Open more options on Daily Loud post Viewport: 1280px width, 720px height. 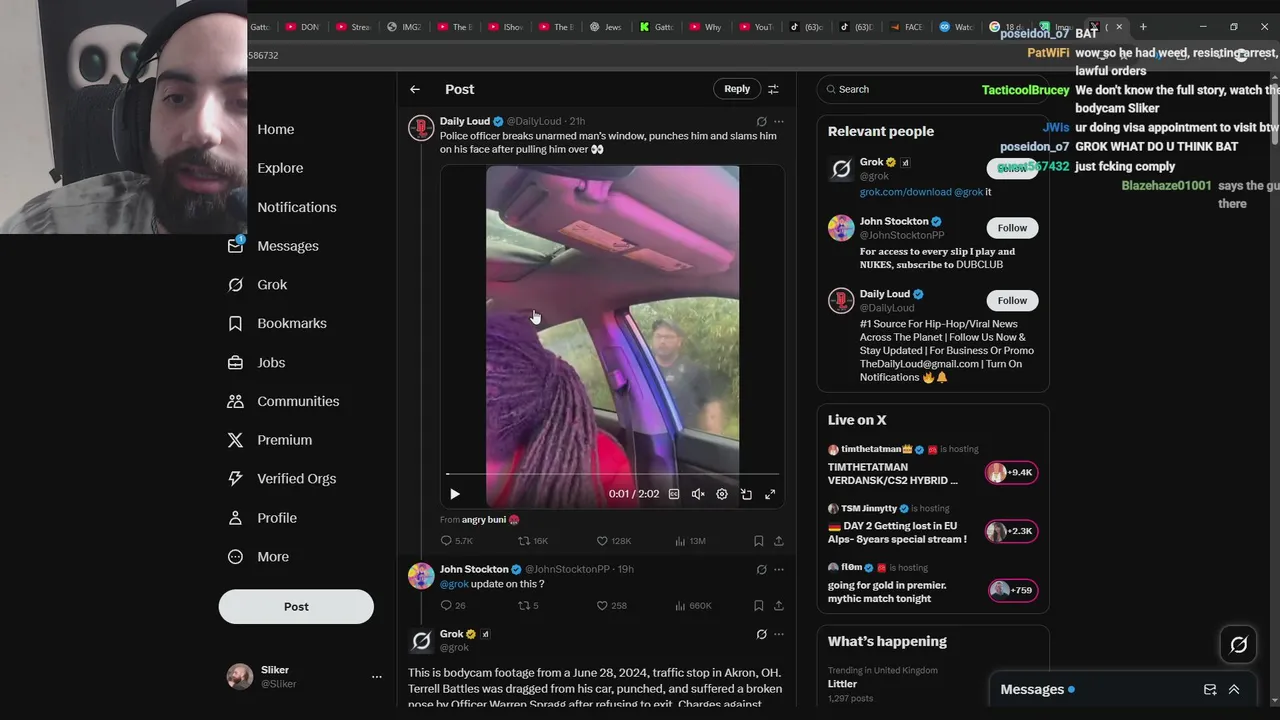779,121
